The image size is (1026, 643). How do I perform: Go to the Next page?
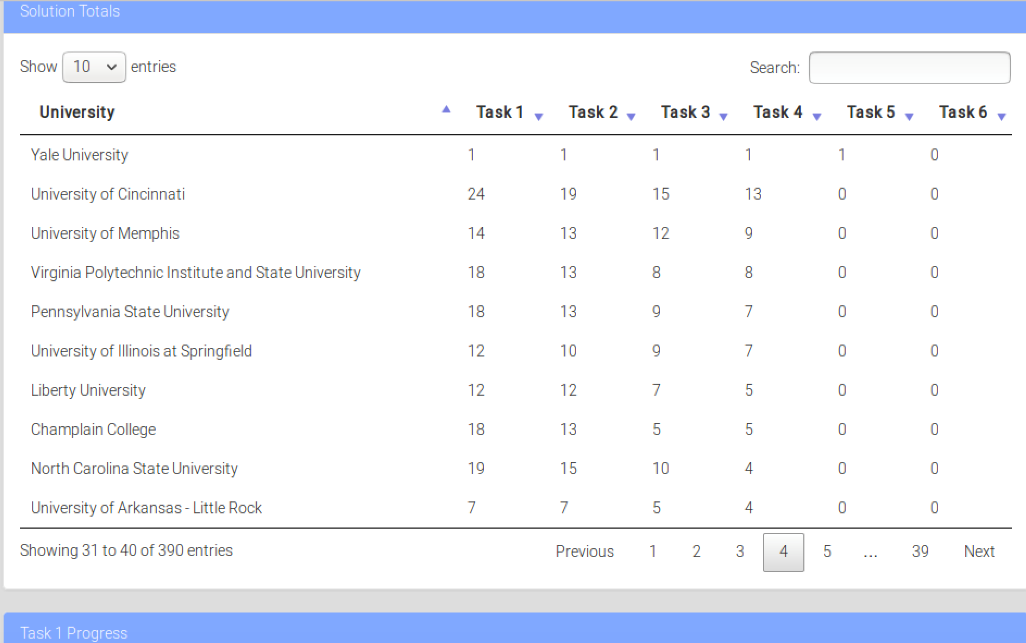pos(979,552)
